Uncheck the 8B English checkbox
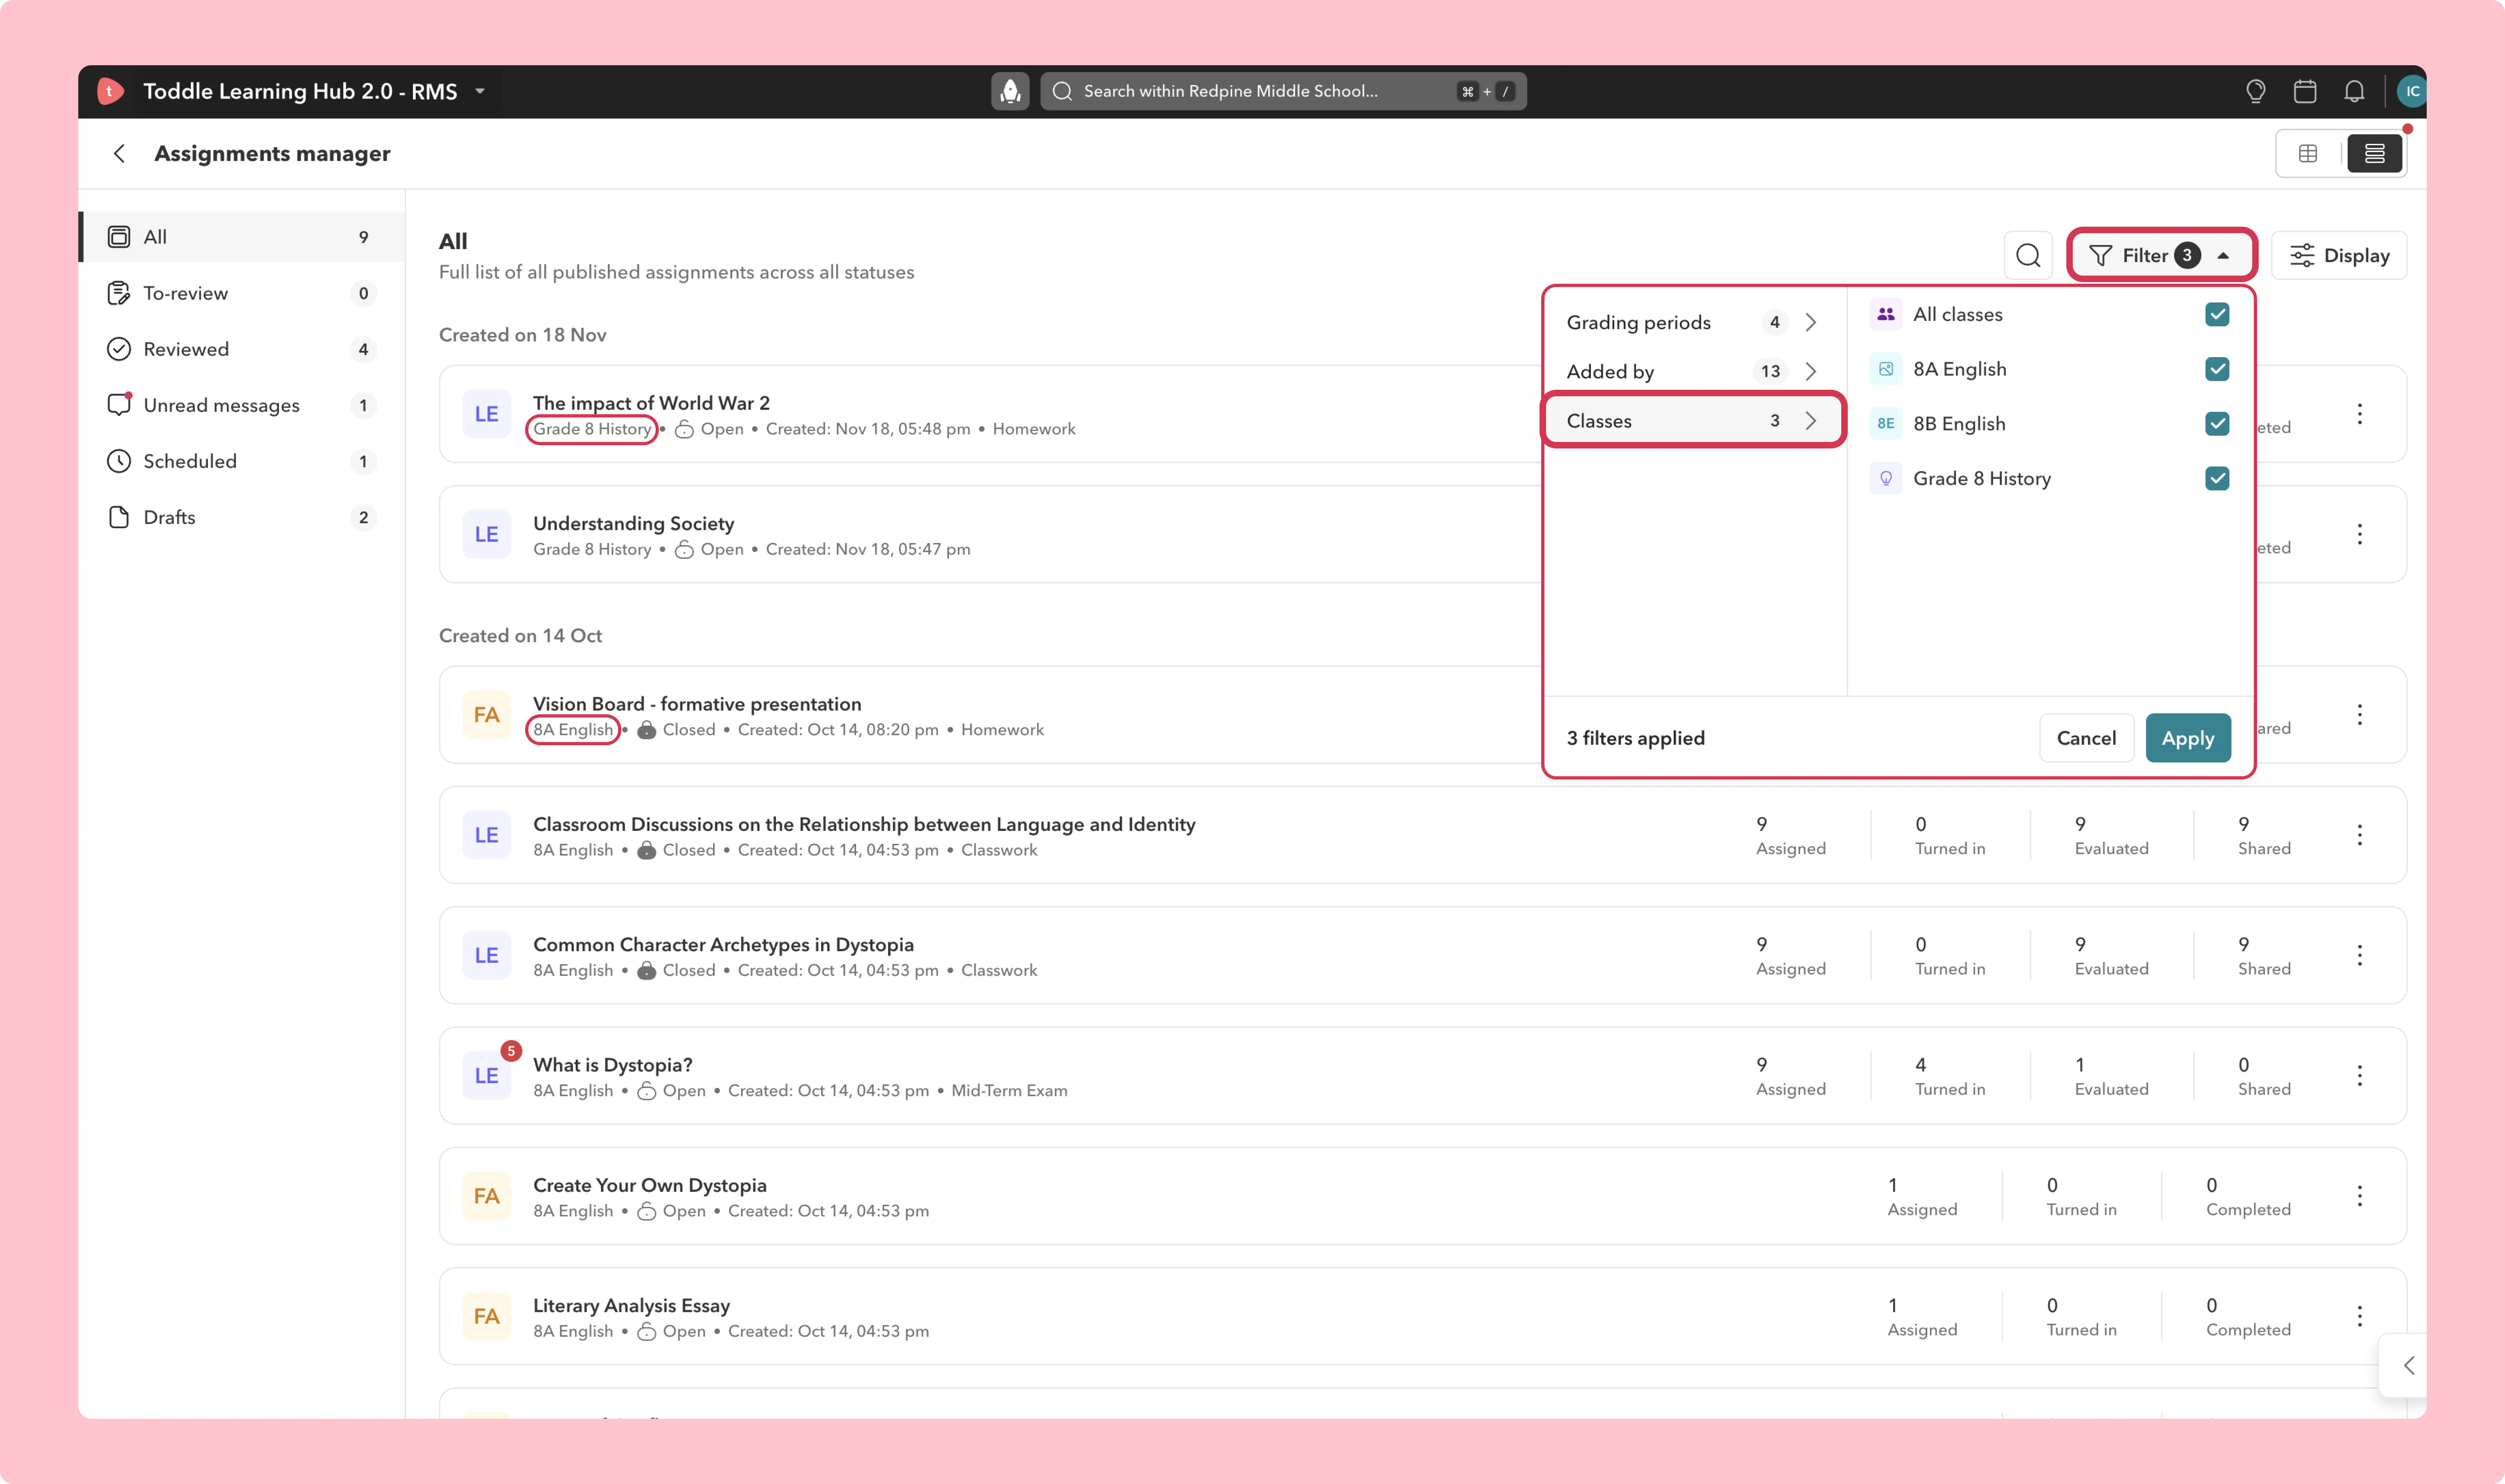This screenshot has width=2505, height=1484. tap(2217, 424)
